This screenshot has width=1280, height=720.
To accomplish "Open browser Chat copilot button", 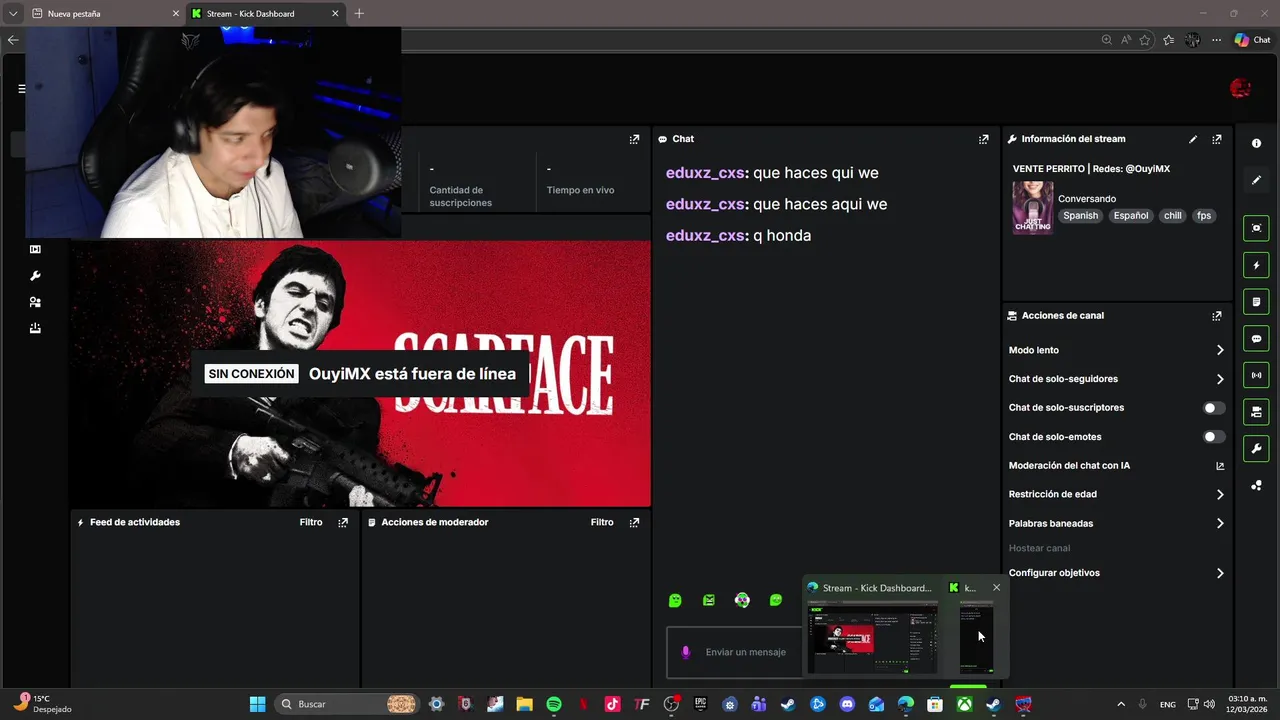I will 1252,40.
